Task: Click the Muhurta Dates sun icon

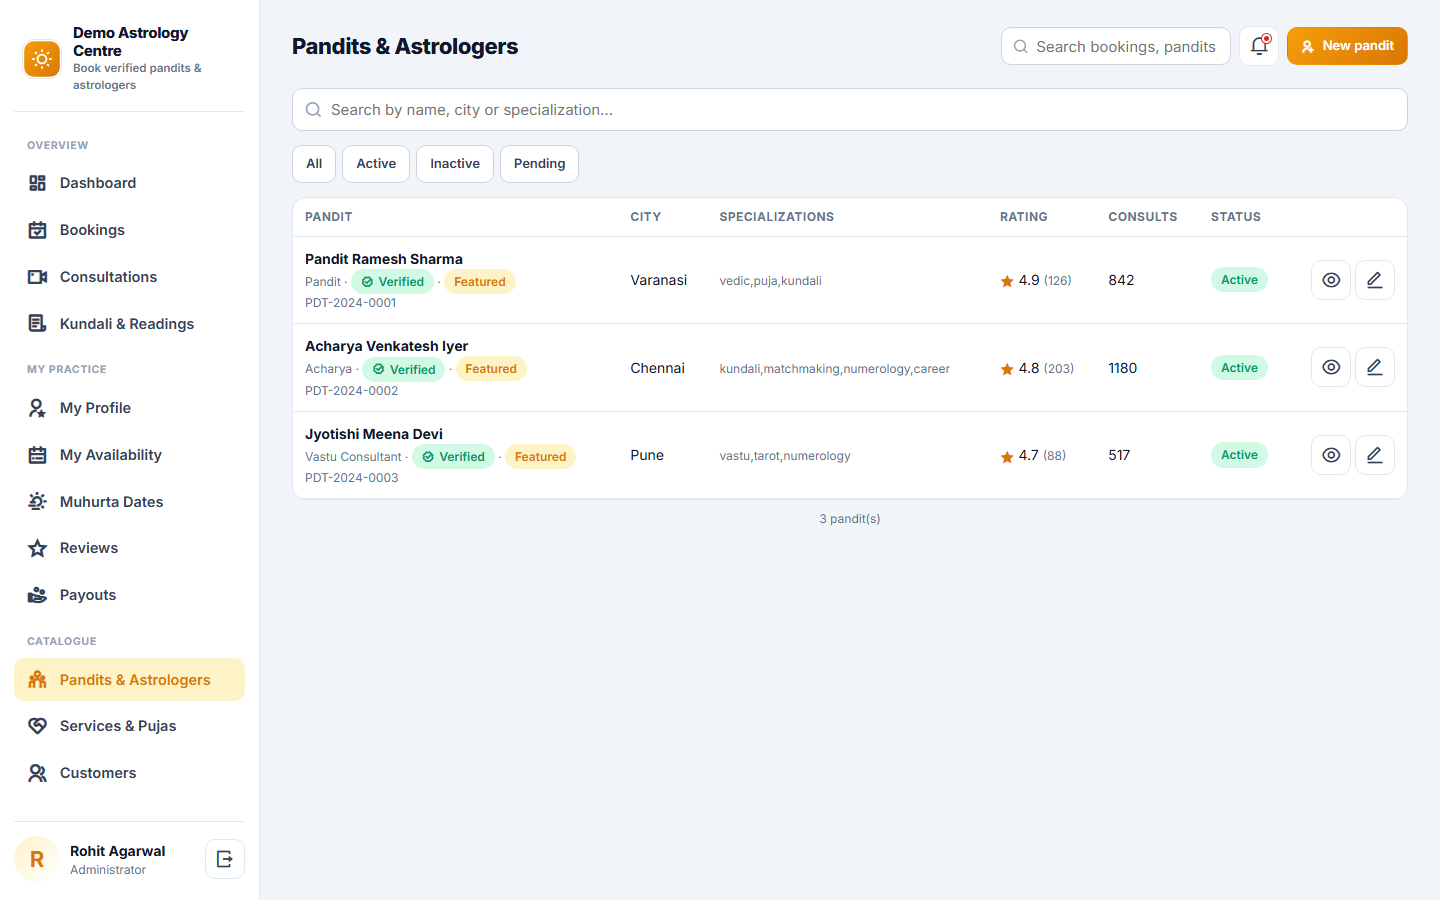Action: 38,502
